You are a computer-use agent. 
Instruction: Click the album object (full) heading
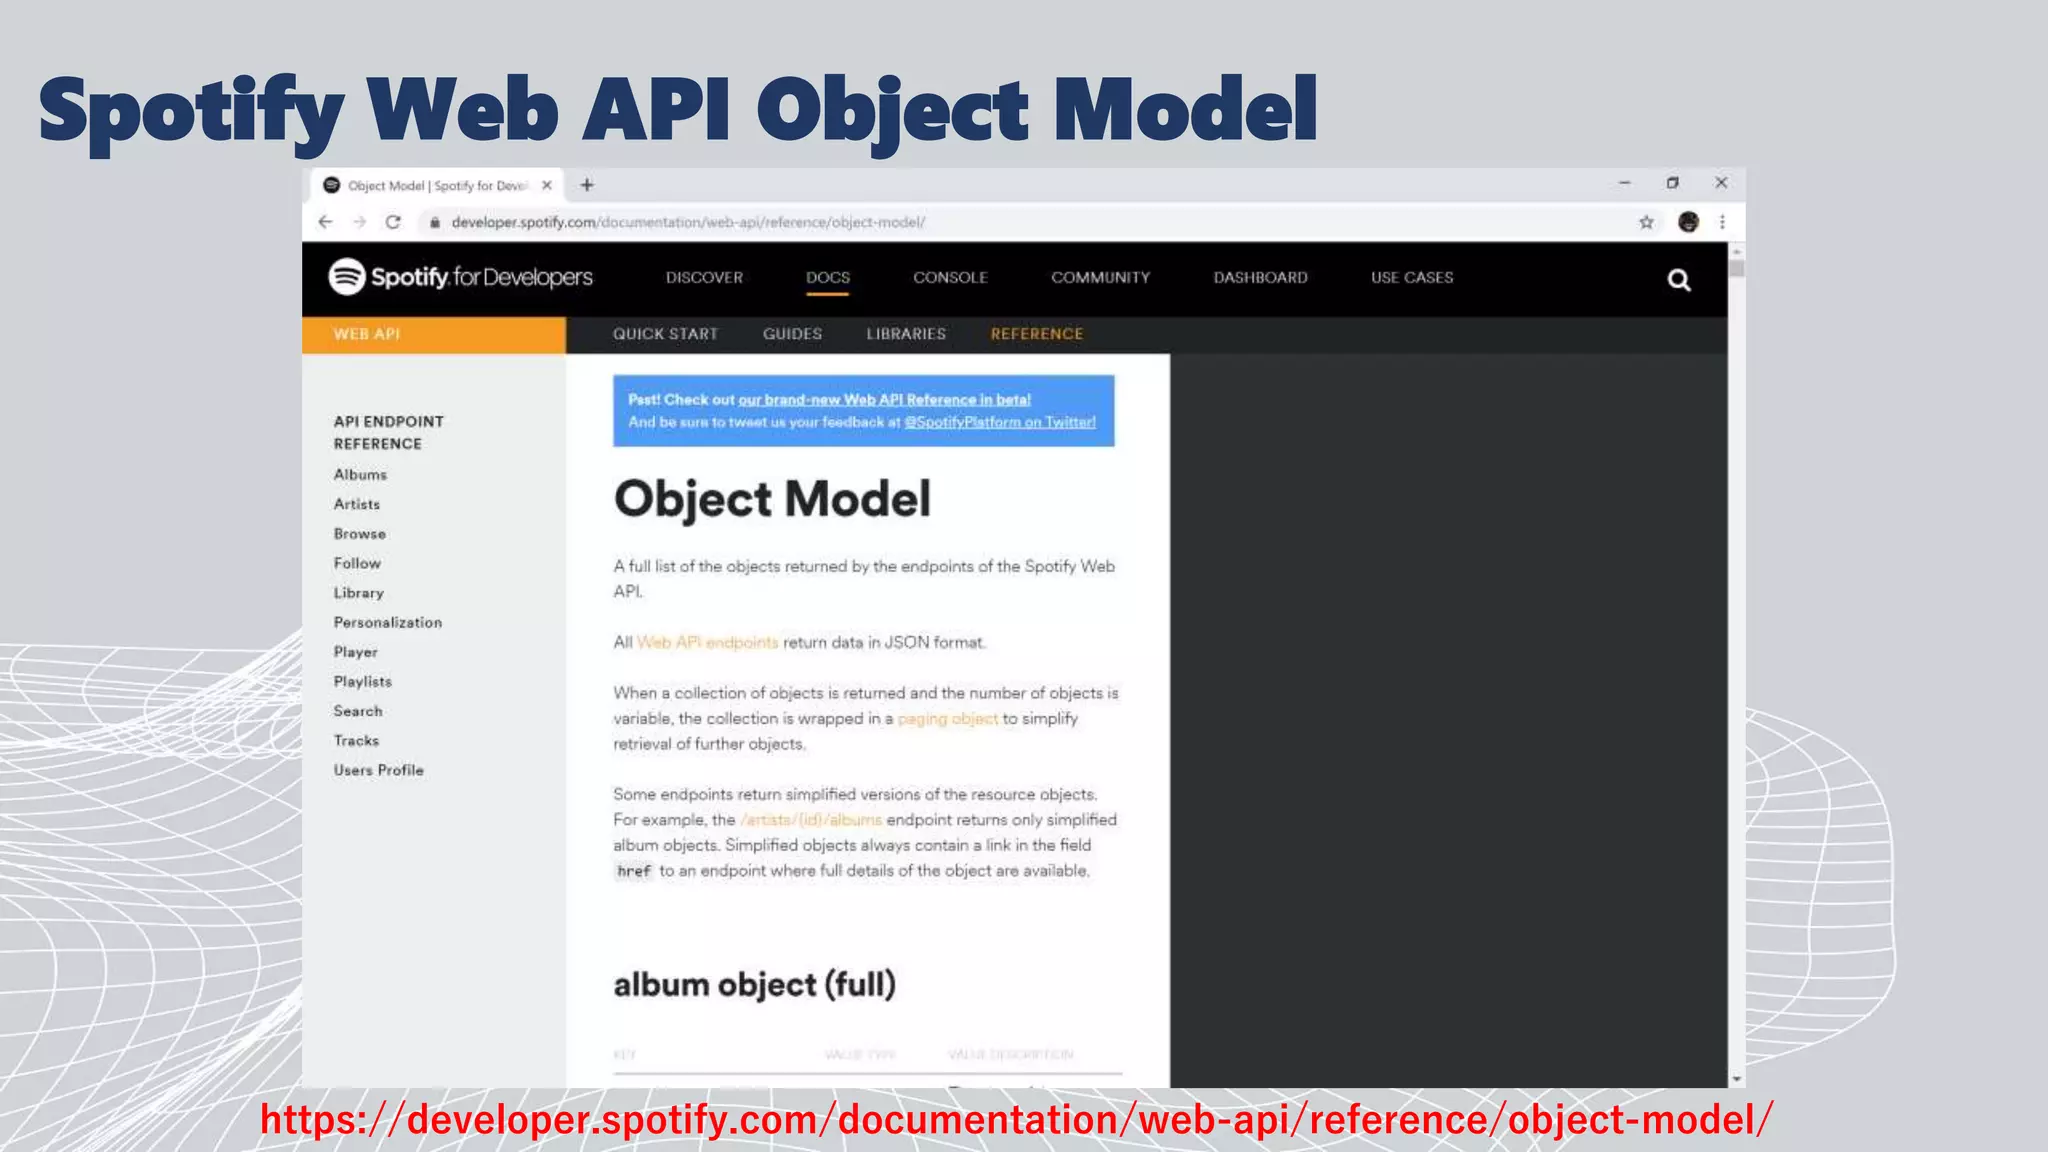pyautogui.click(x=755, y=985)
